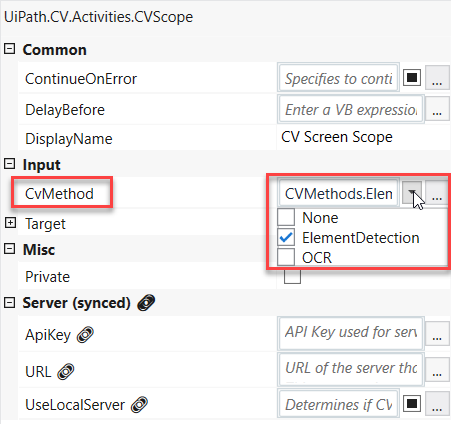
Task: Open the CvMethod dropdown arrow
Action: tap(412, 193)
